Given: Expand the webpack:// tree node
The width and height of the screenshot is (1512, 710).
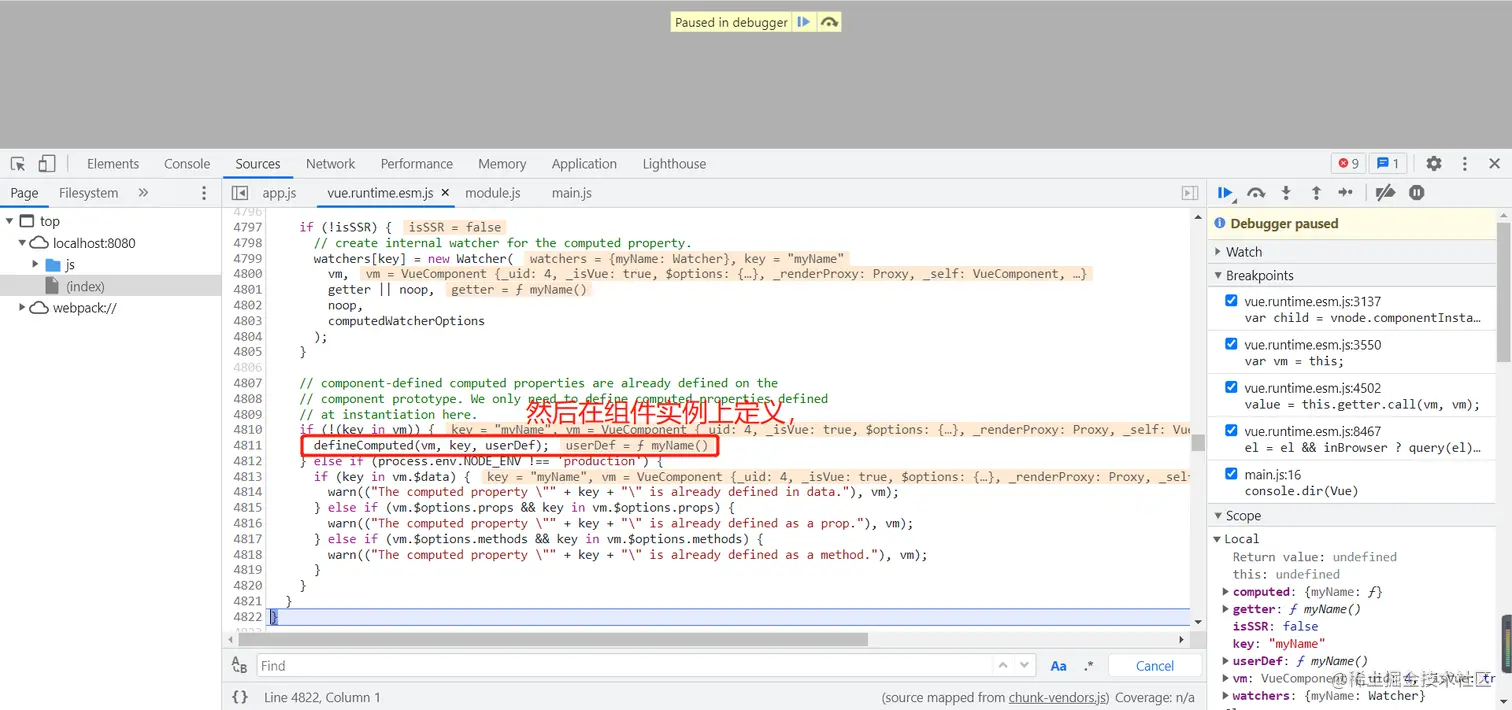Looking at the screenshot, I should point(22,308).
